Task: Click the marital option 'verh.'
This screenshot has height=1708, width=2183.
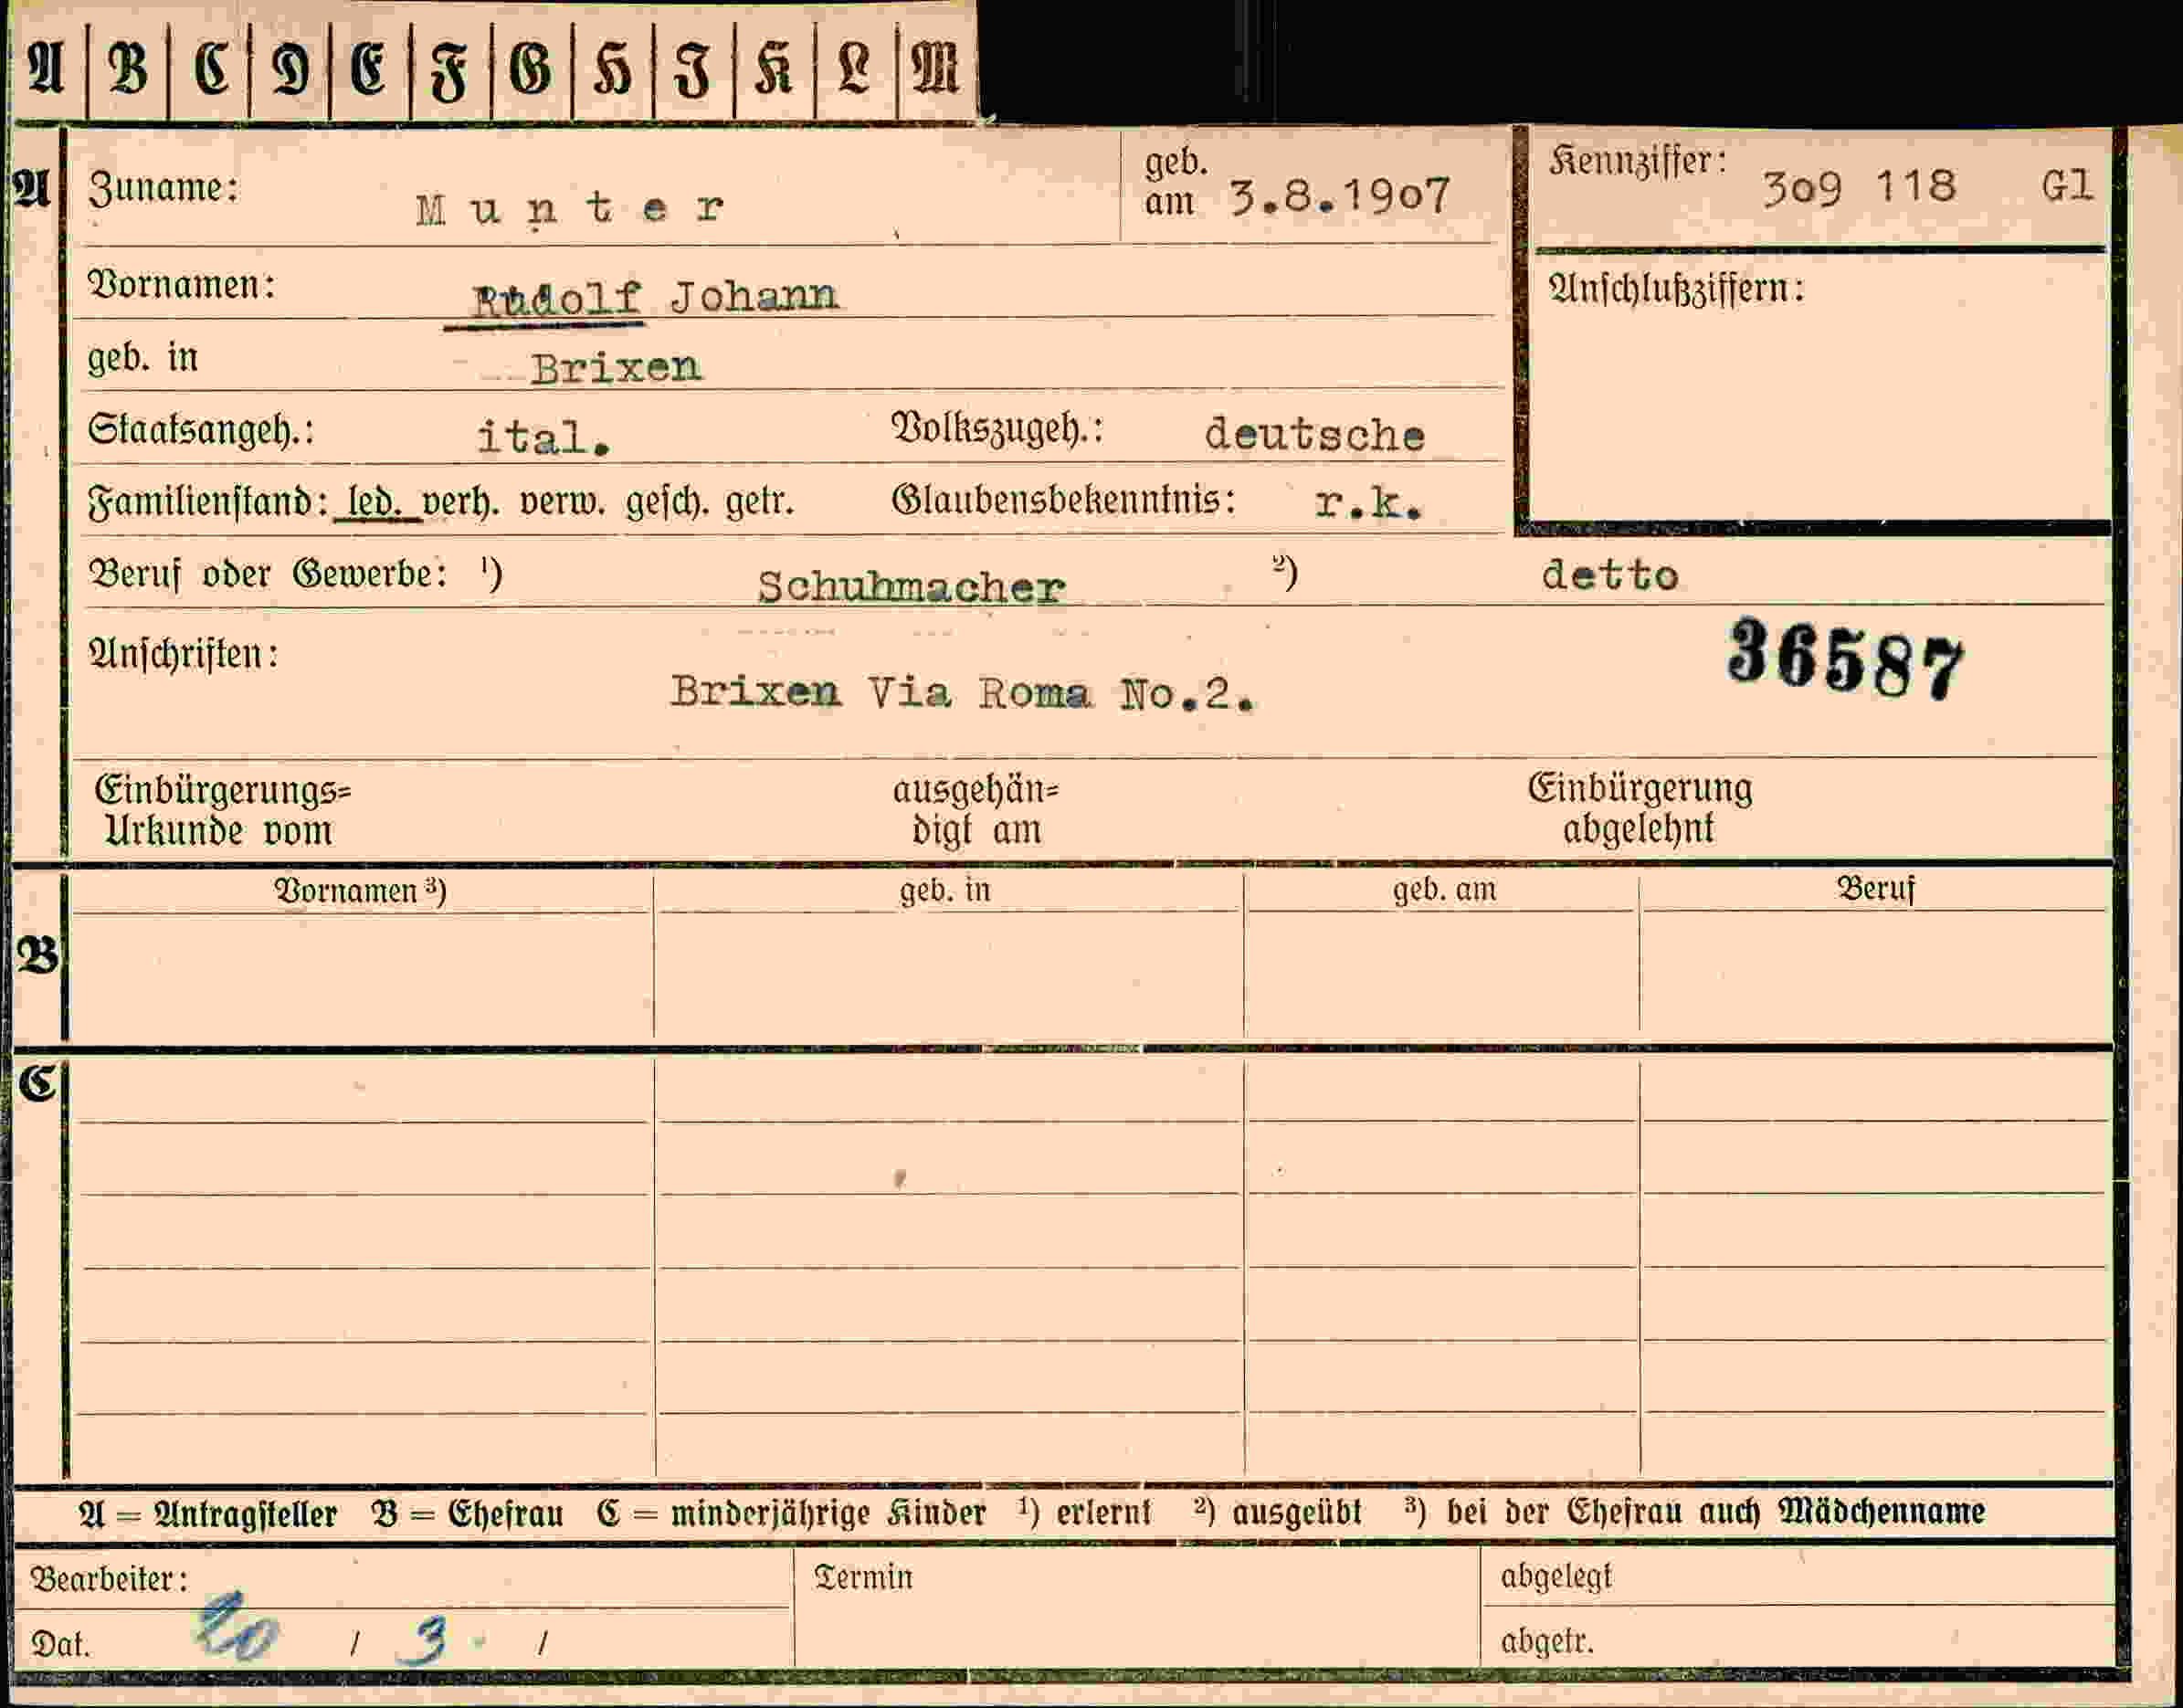Action: pos(460,501)
